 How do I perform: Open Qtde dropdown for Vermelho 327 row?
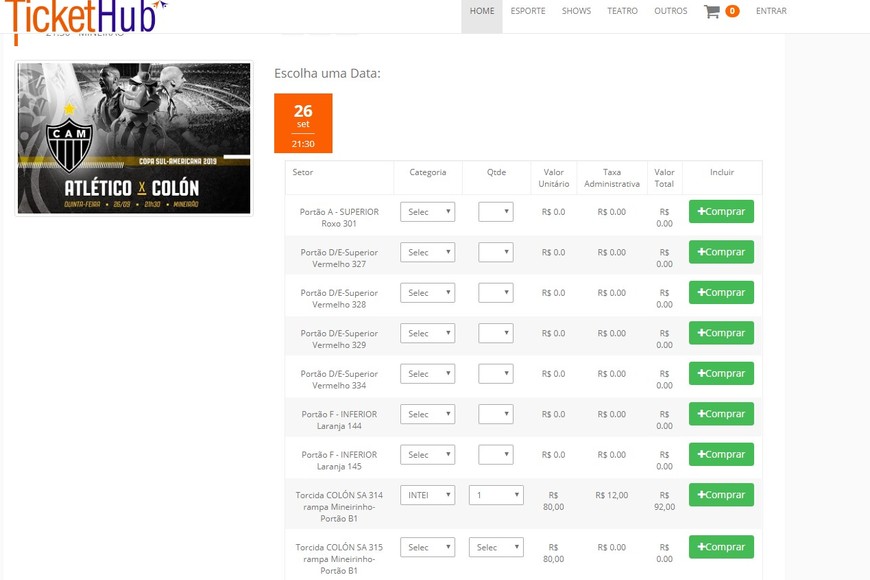click(495, 253)
